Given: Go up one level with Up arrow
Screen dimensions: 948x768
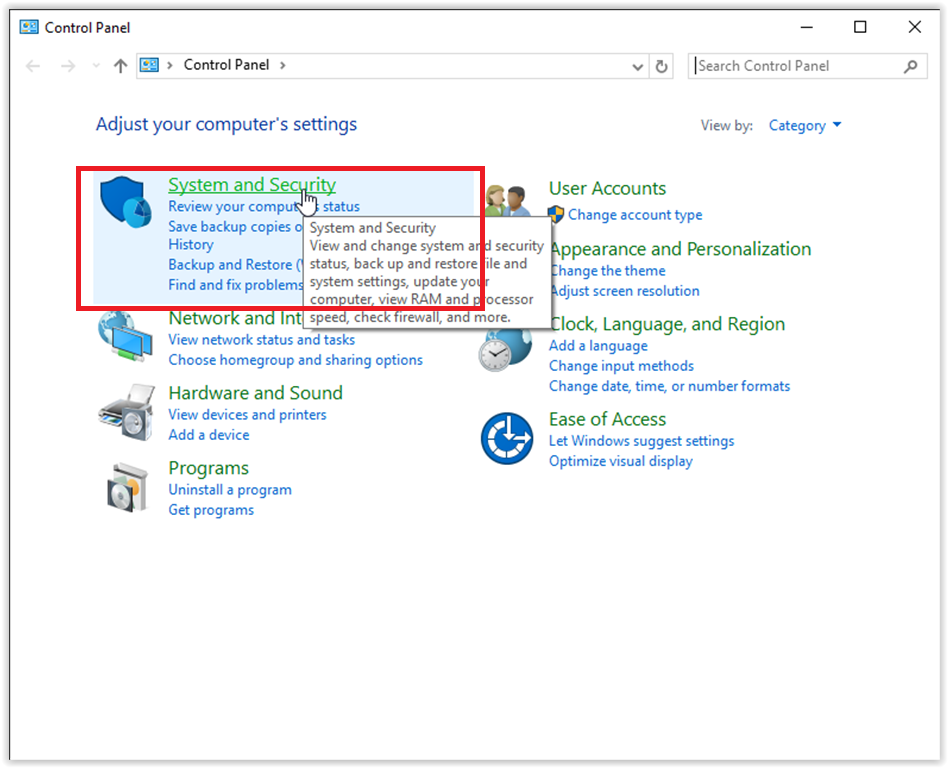Looking at the screenshot, I should pyautogui.click(x=120, y=66).
